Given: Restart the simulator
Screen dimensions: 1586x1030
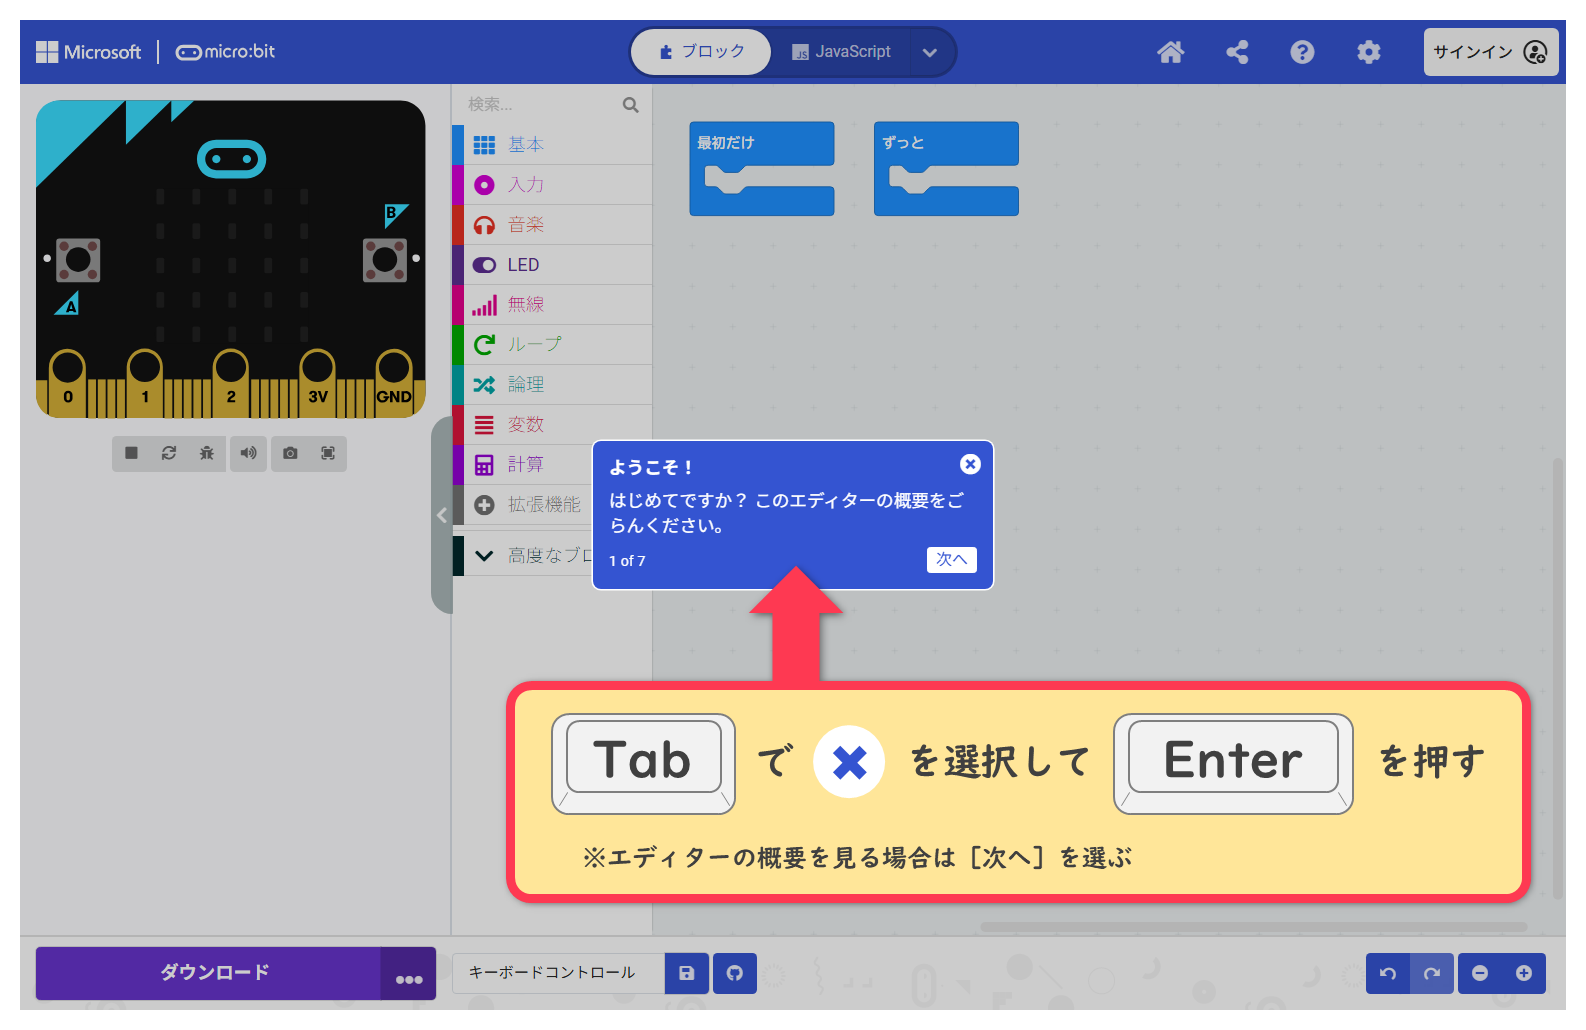Looking at the screenshot, I should click(169, 453).
